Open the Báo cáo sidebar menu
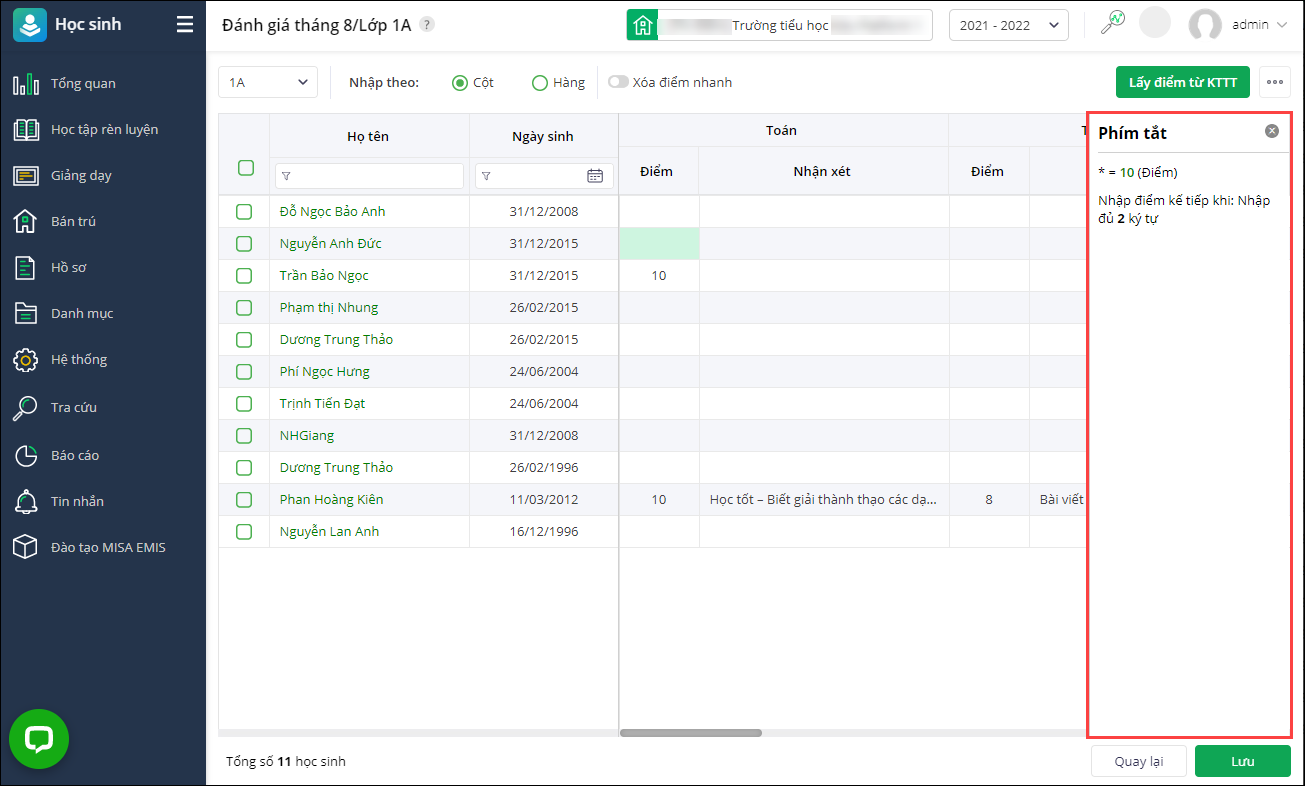This screenshot has width=1305, height=786. click(x=75, y=455)
